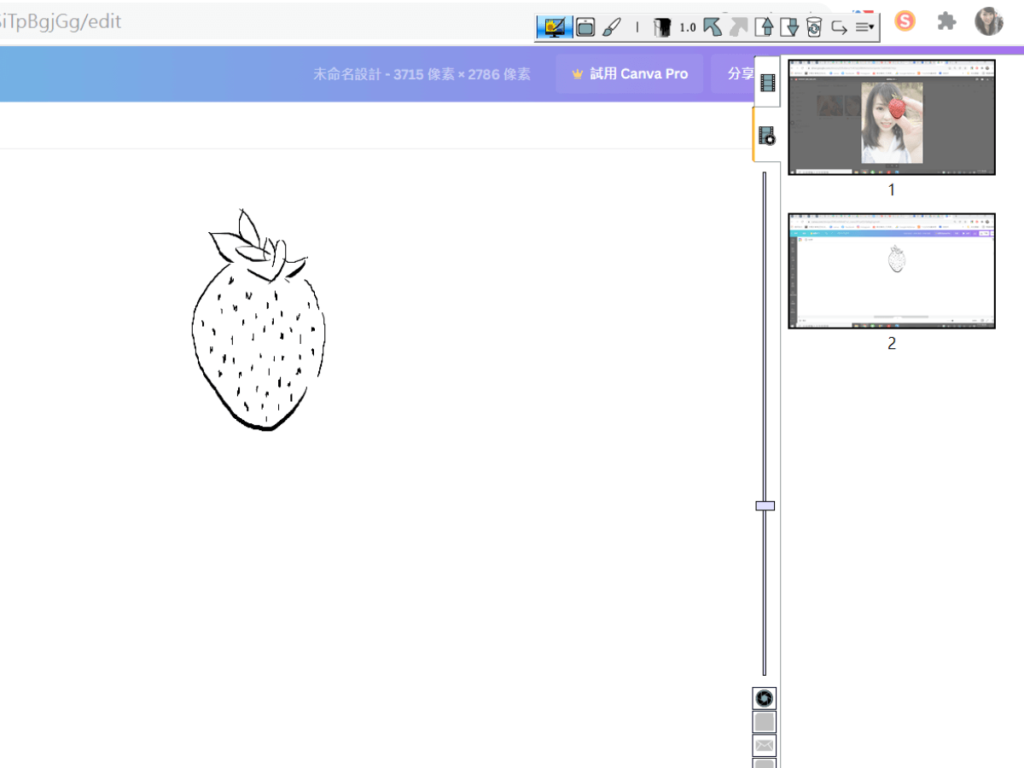This screenshot has height=768, width=1024.
Task: Select the filmstrip with gear tab
Action: tap(767, 136)
